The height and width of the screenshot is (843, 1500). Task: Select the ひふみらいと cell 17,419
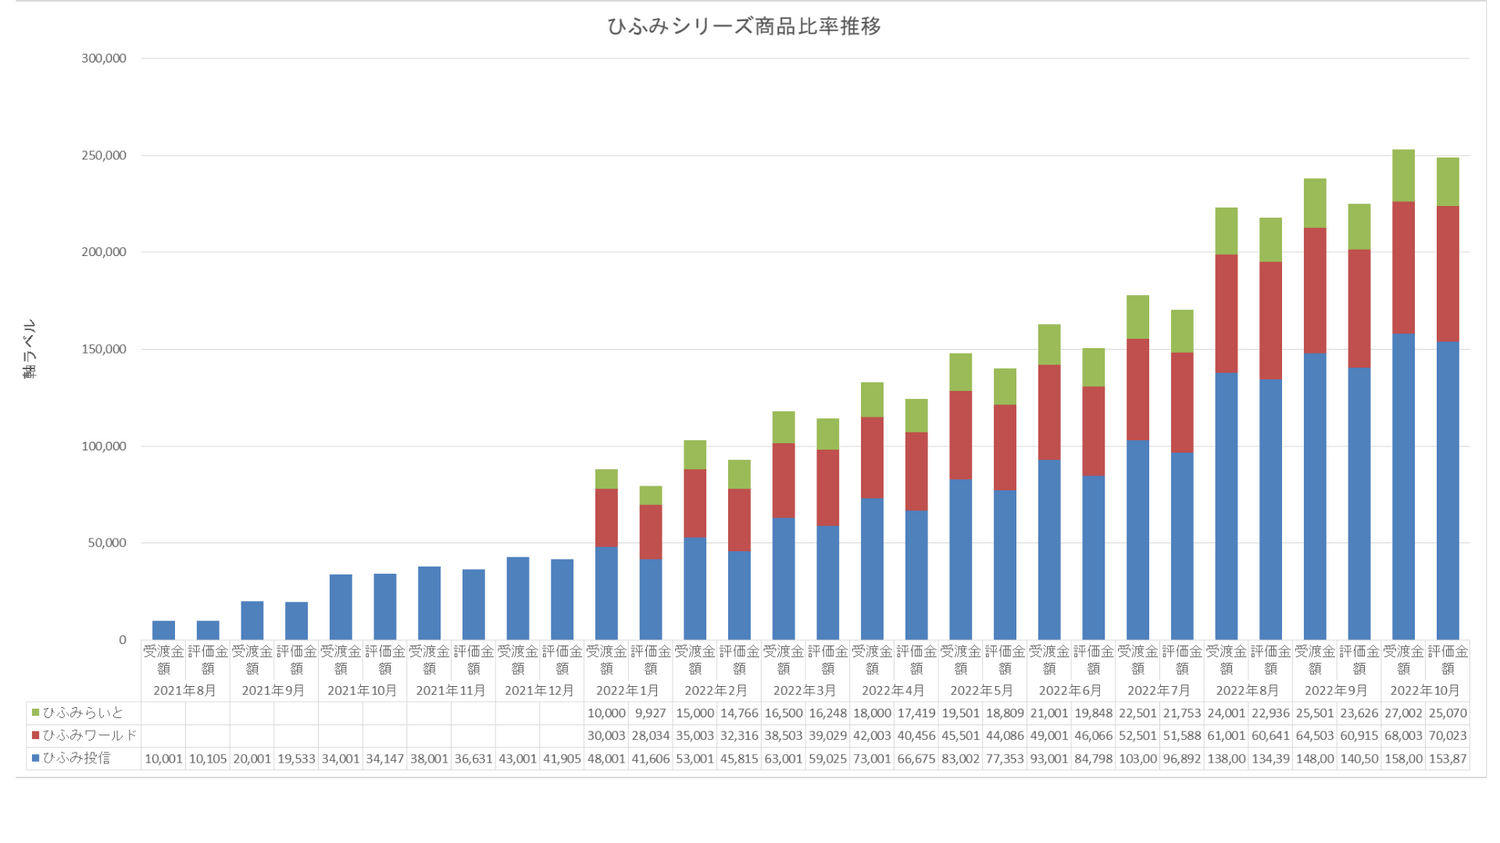[916, 713]
